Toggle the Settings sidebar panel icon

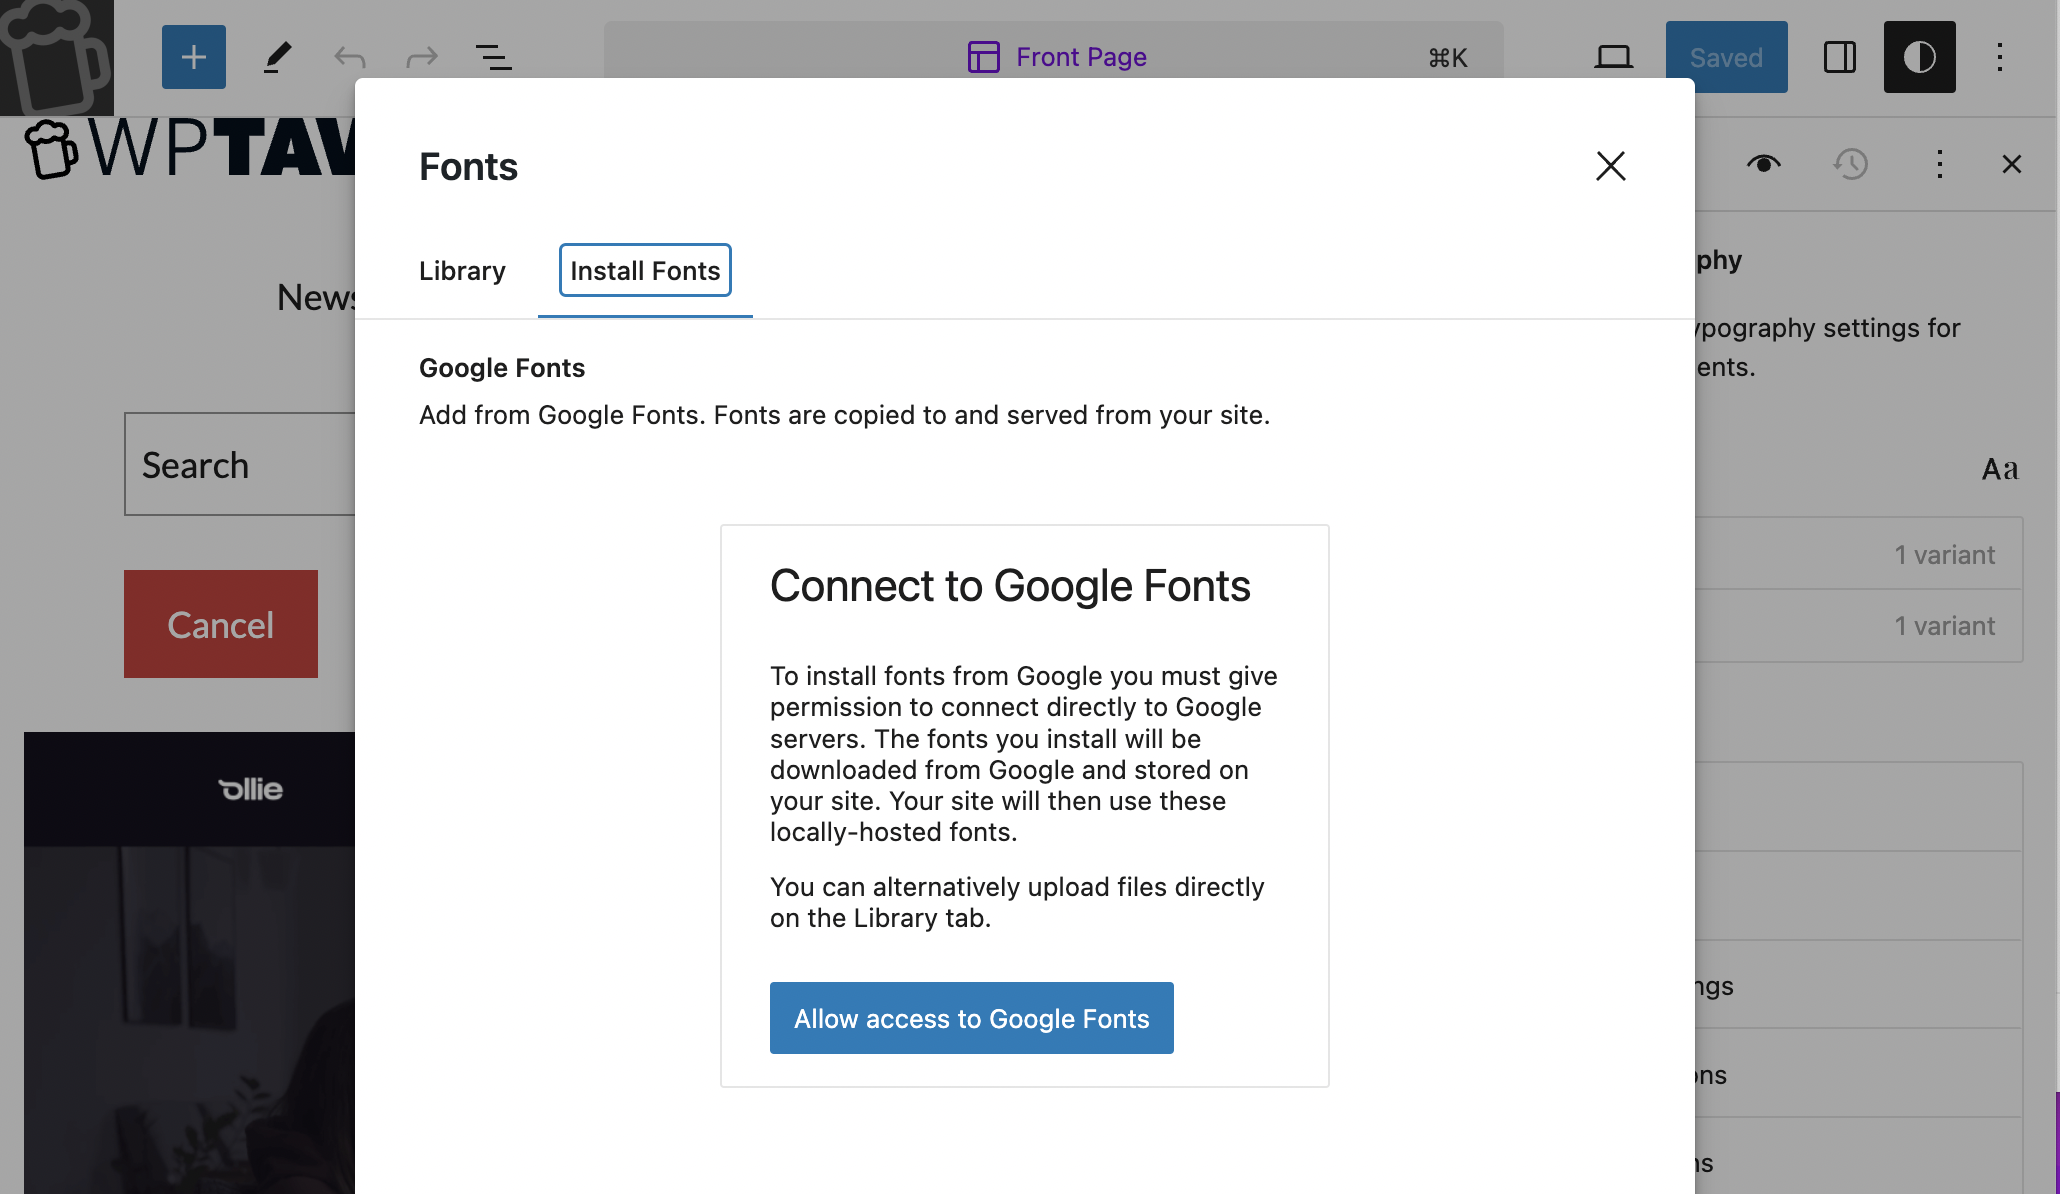point(1839,57)
